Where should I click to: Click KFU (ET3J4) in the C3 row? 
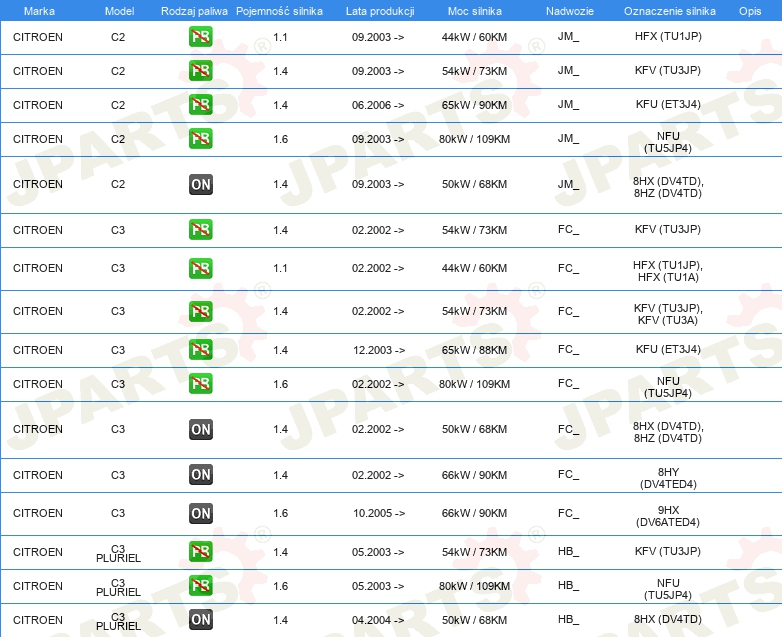668,349
